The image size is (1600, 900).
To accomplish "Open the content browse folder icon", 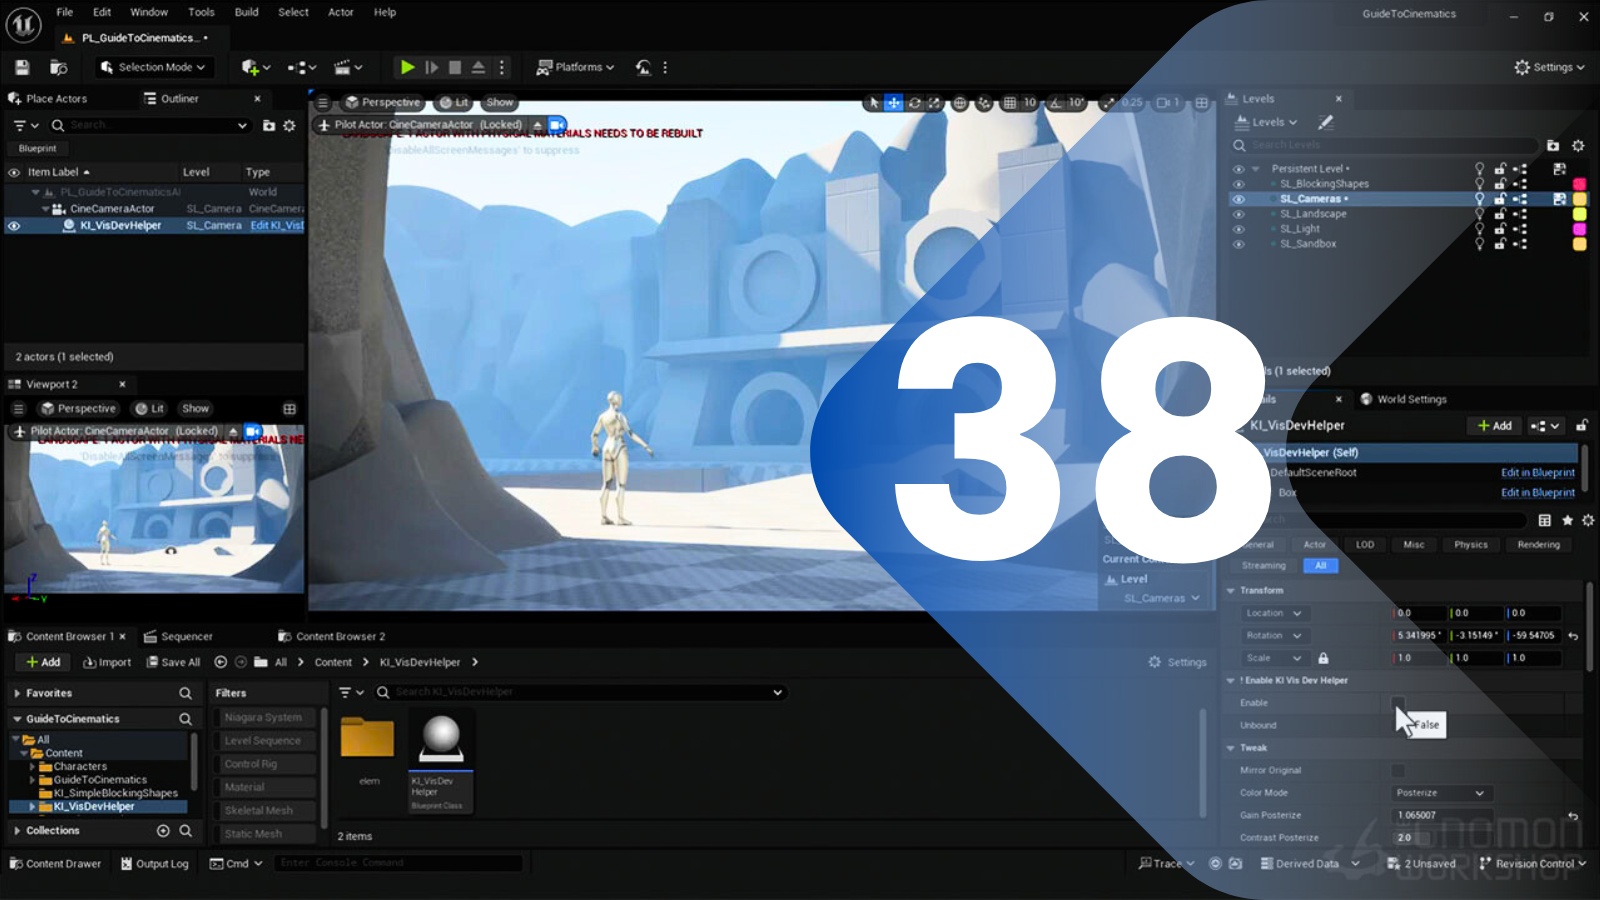I will tap(59, 67).
